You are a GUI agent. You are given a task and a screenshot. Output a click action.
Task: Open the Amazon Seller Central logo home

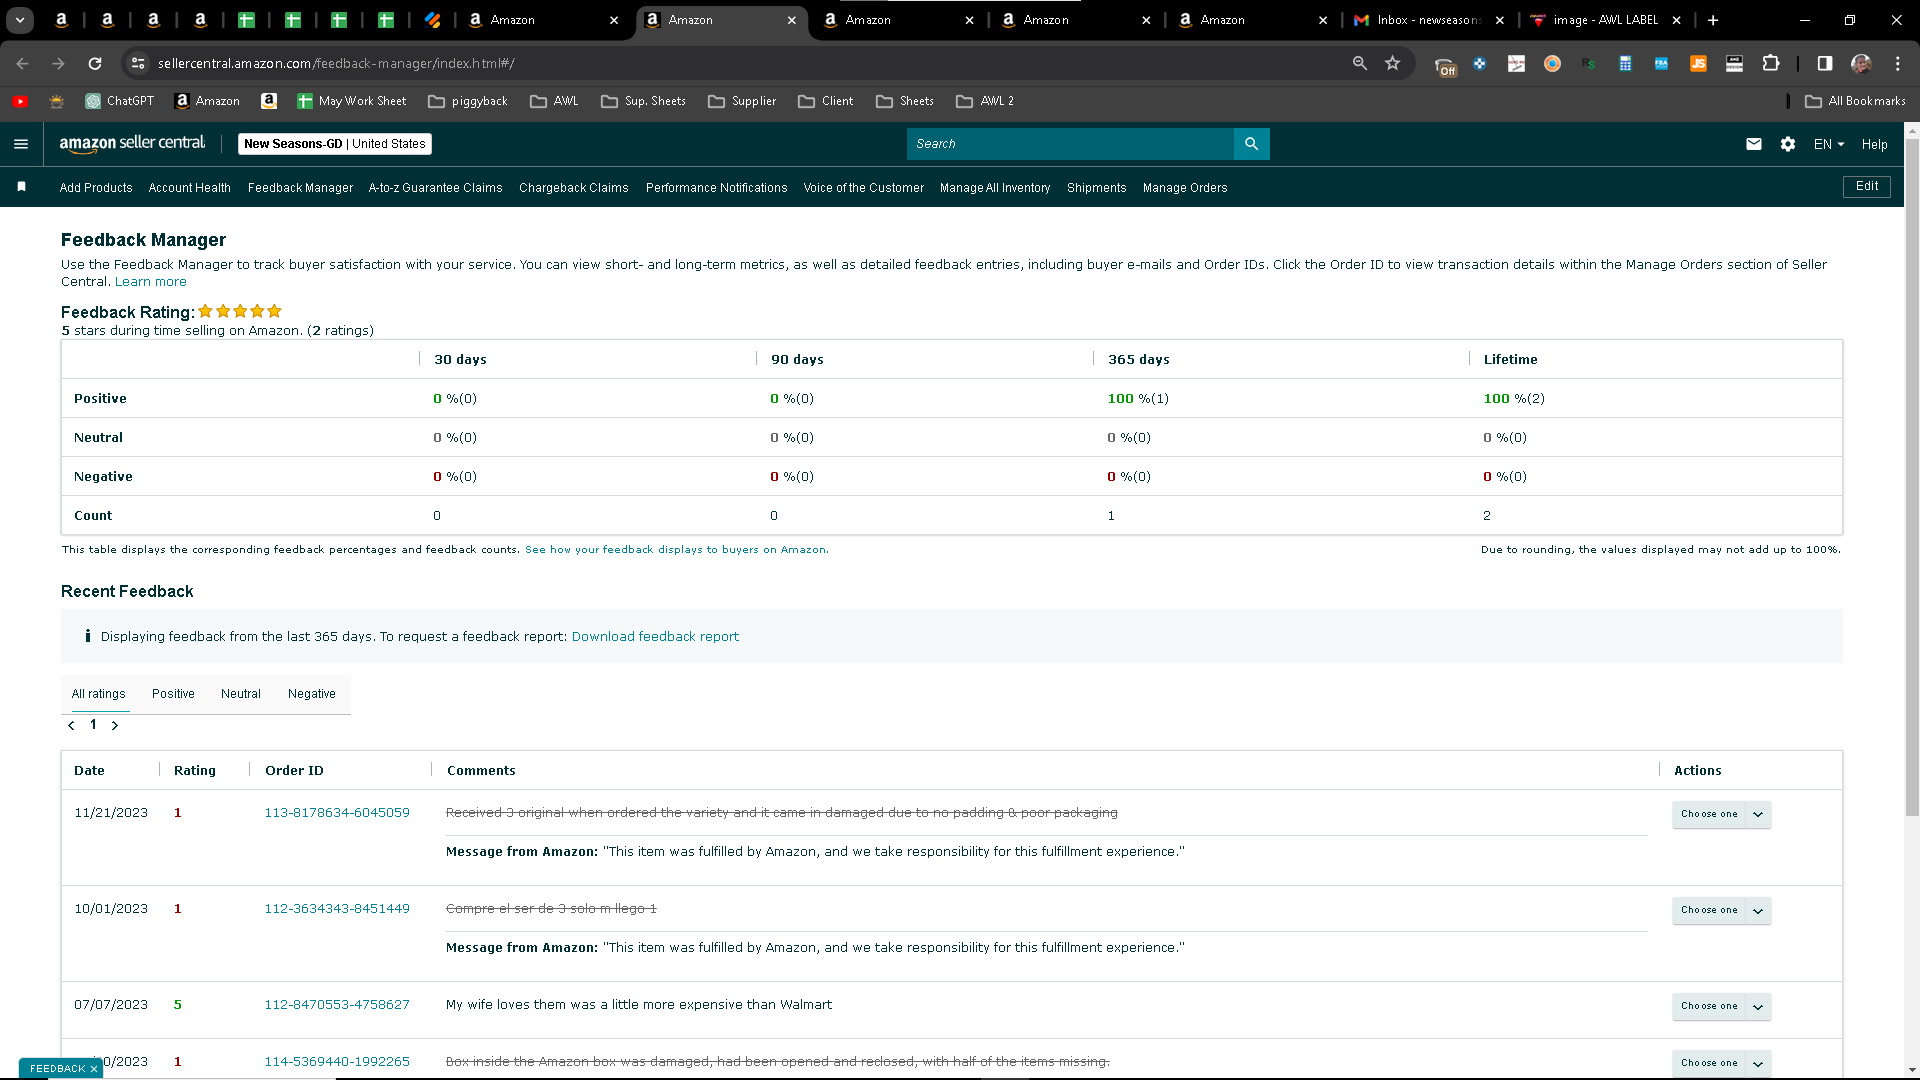132,144
